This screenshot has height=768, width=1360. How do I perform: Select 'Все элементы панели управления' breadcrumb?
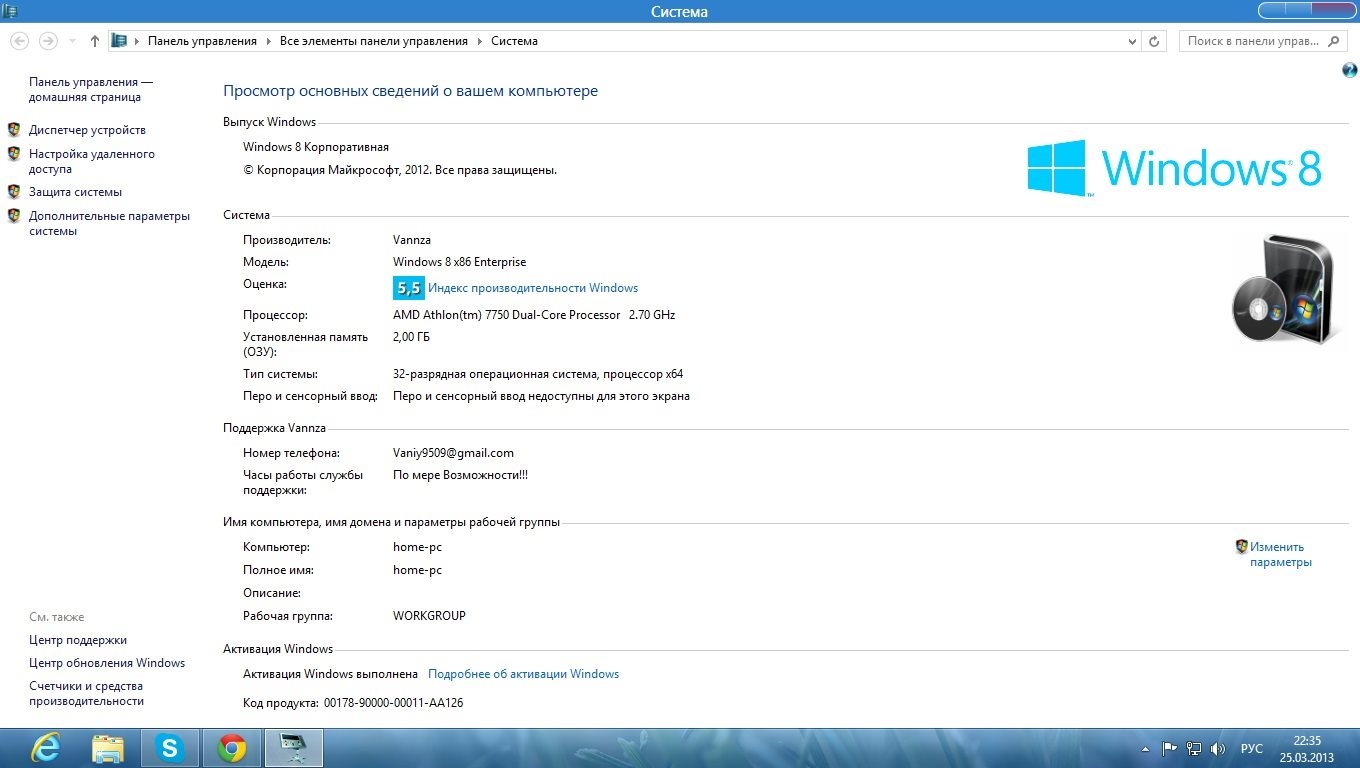coord(373,41)
